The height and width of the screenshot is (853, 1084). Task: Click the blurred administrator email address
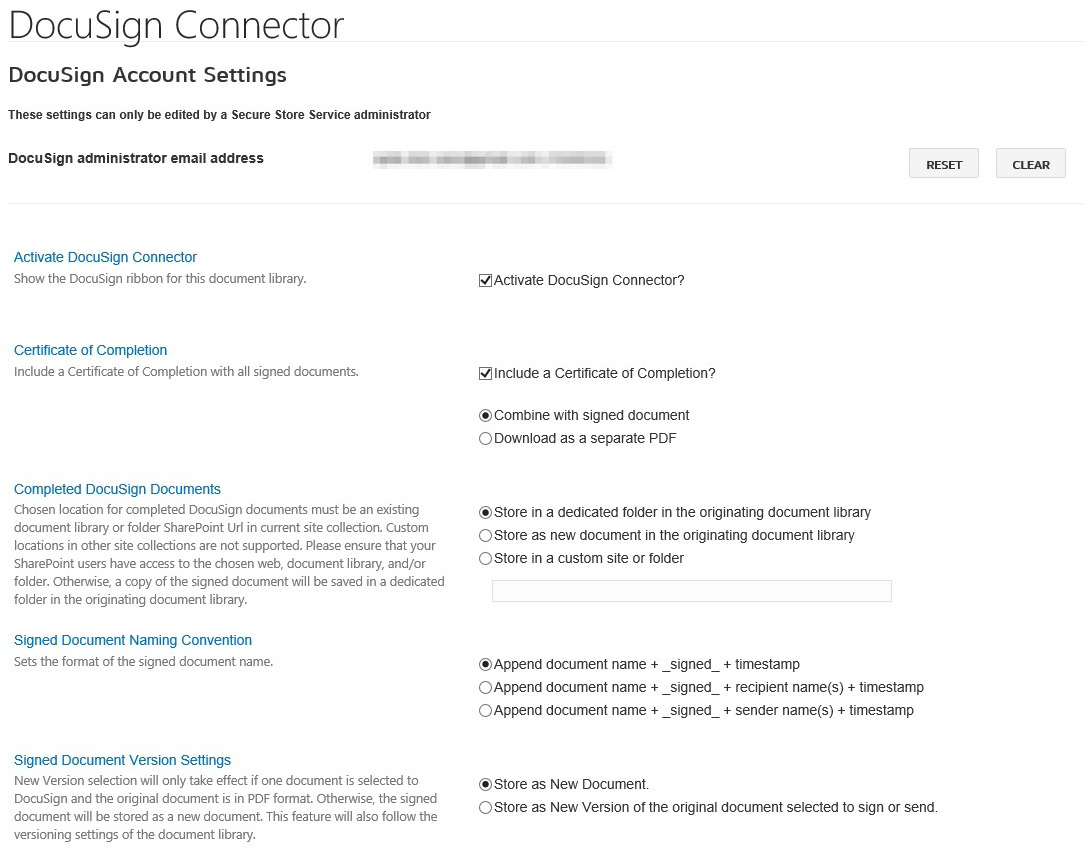[492, 158]
